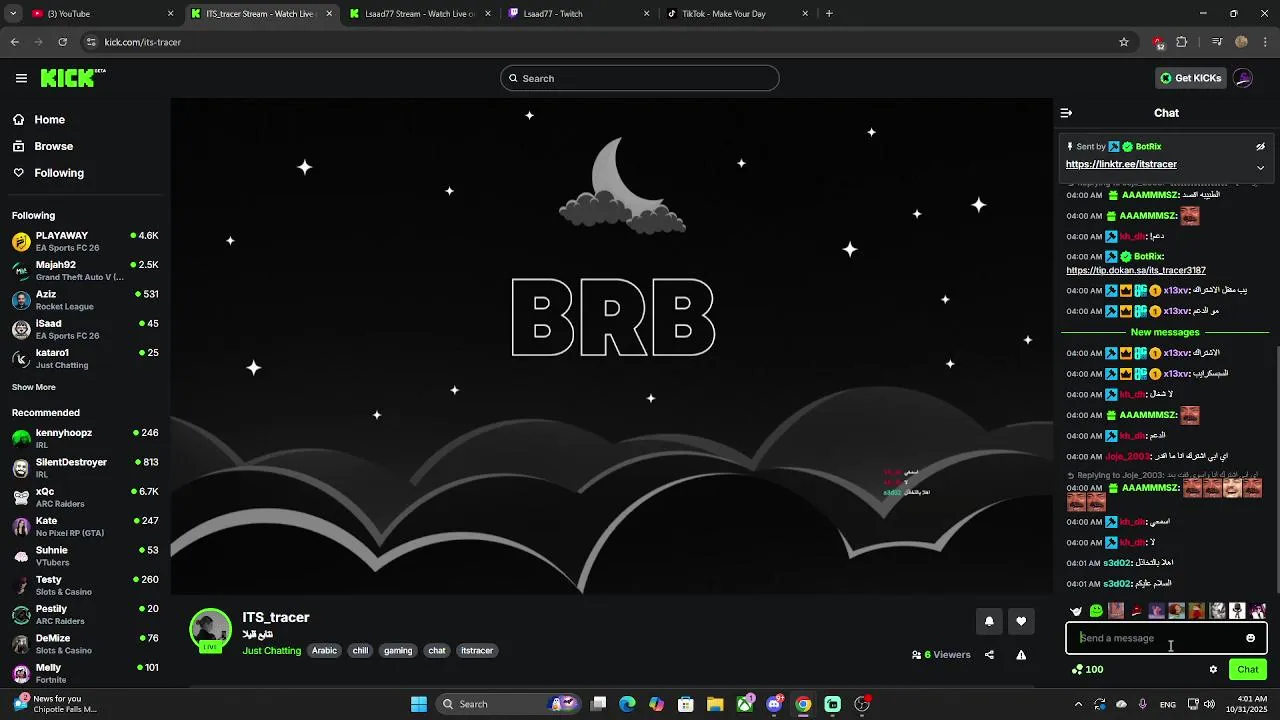The height and width of the screenshot is (720, 1280).
Task: Open Microsoft Edge from taskbar
Action: click(x=627, y=704)
